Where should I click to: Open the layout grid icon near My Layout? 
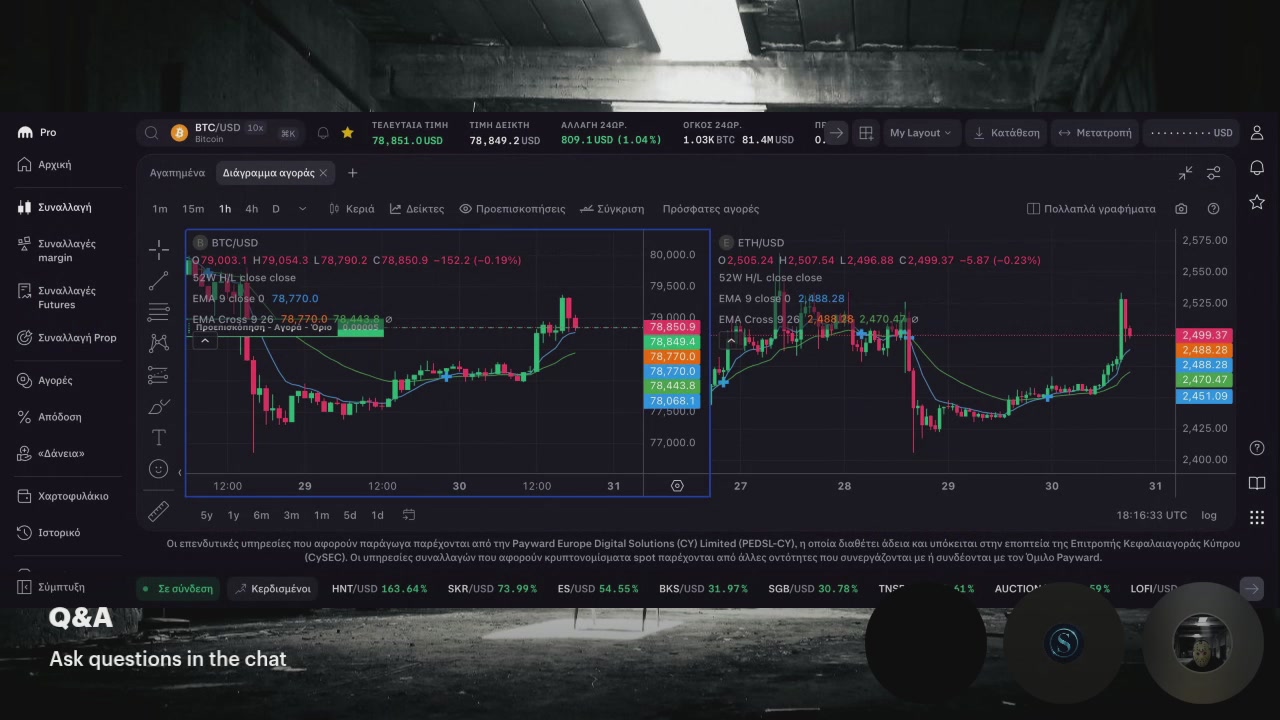click(866, 132)
